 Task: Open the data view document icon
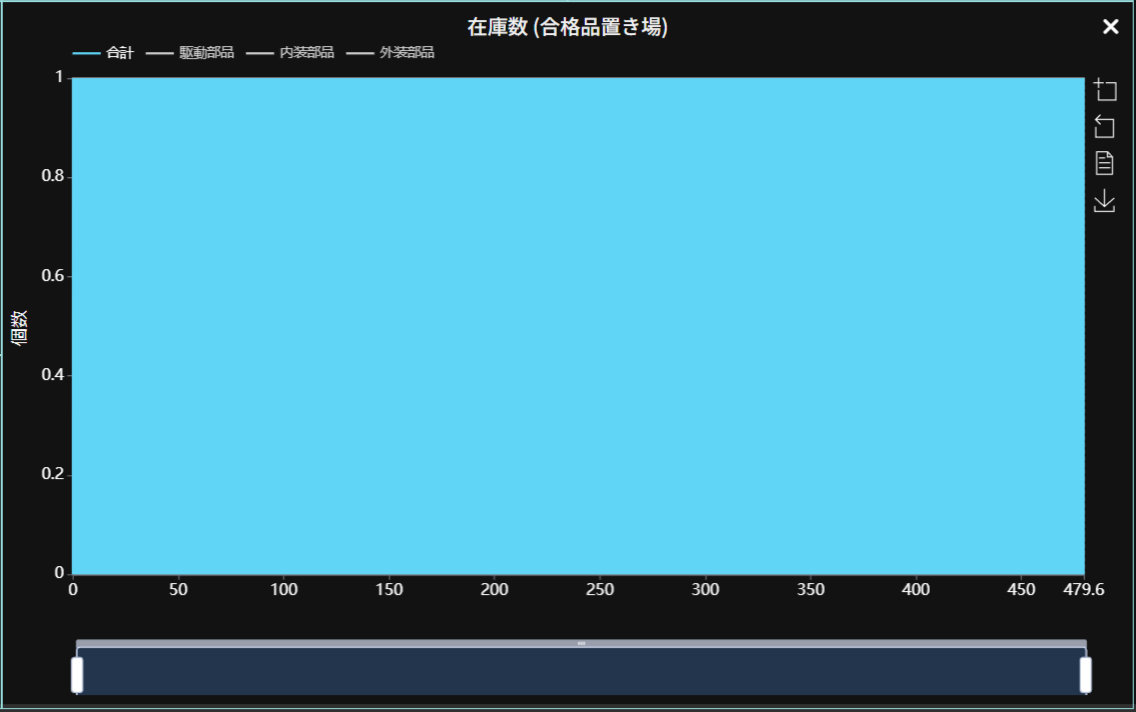coord(1104,163)
